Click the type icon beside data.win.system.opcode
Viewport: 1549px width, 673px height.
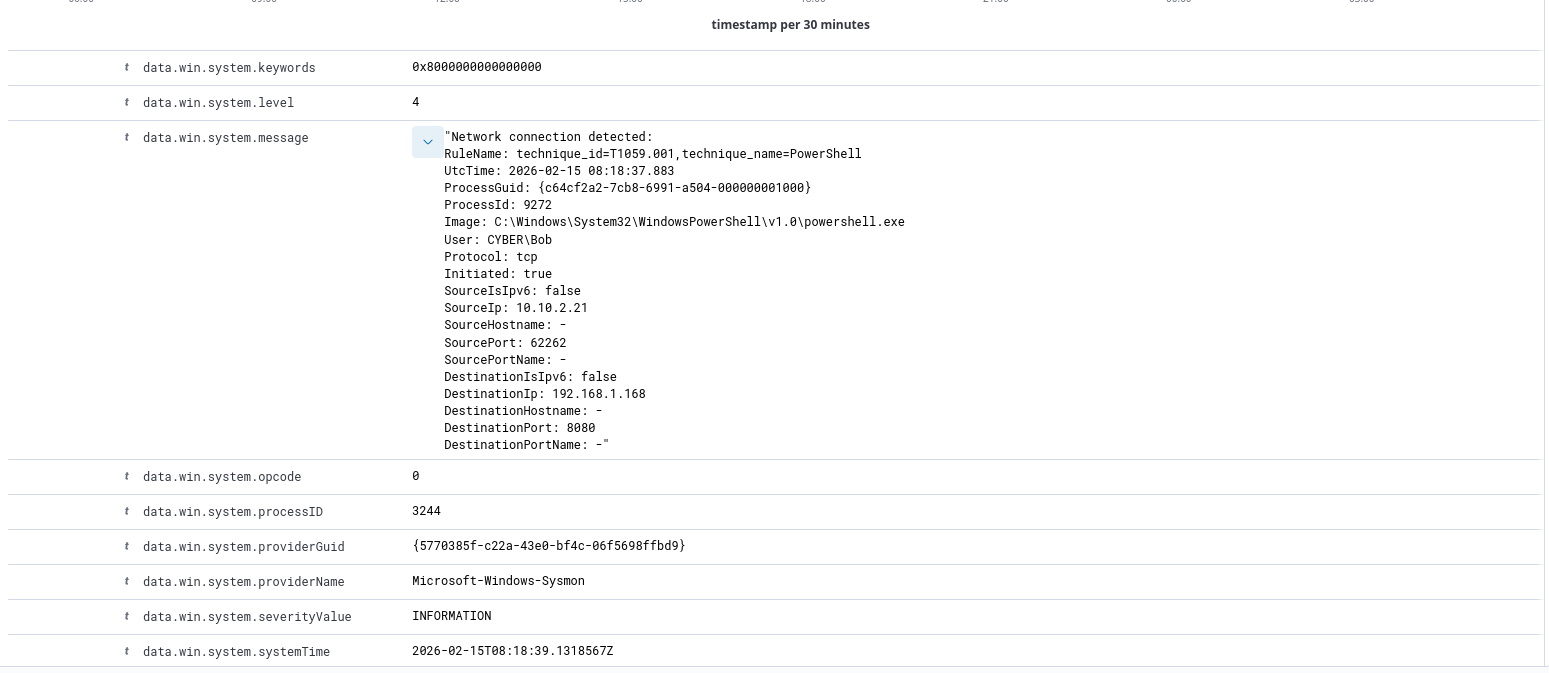[x=126, y=477]
